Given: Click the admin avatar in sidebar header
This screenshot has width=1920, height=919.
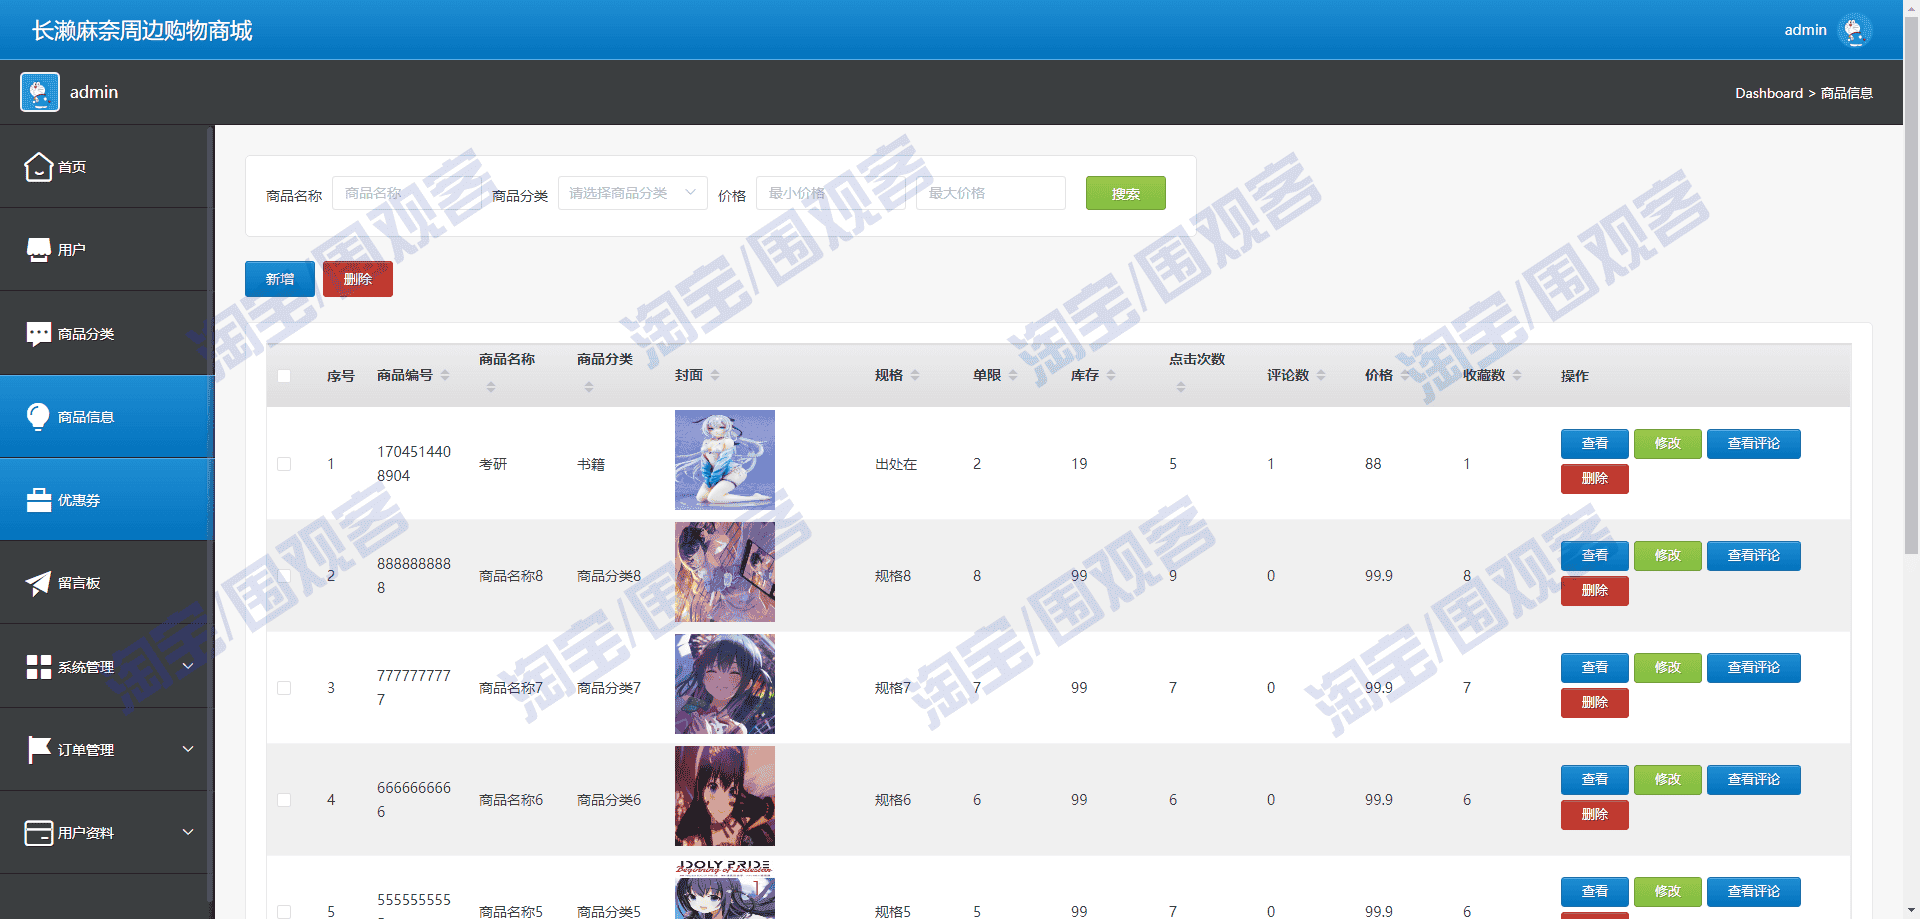Looking at the screenshot, I should [40, 92].
